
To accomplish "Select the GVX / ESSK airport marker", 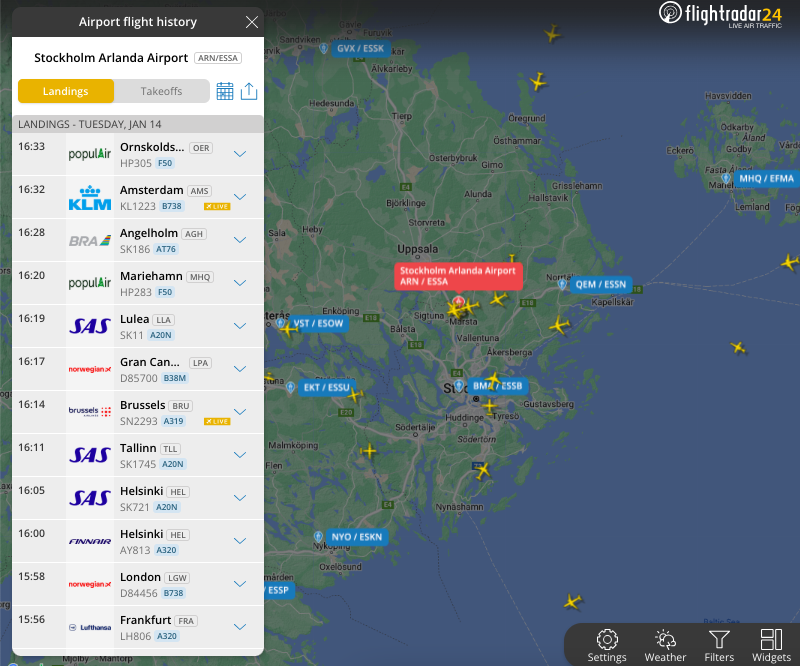I will click(x=360, y=48).
